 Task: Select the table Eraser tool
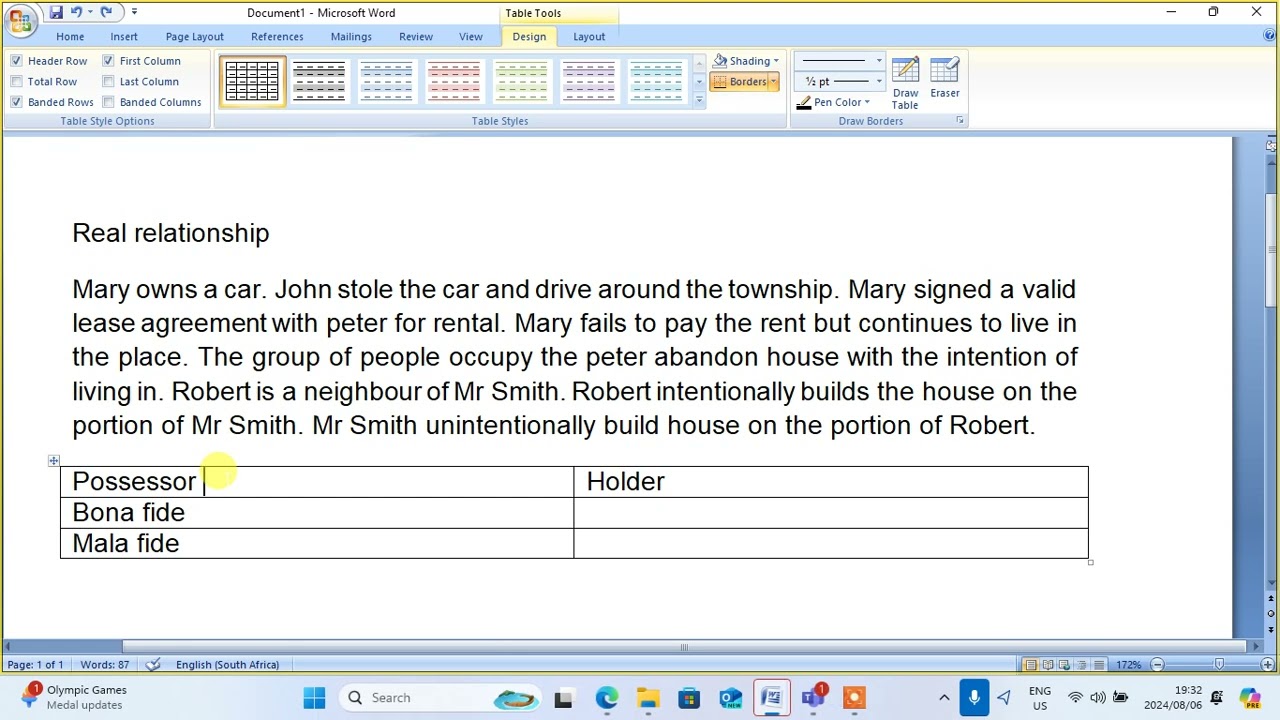coord(945,78)
